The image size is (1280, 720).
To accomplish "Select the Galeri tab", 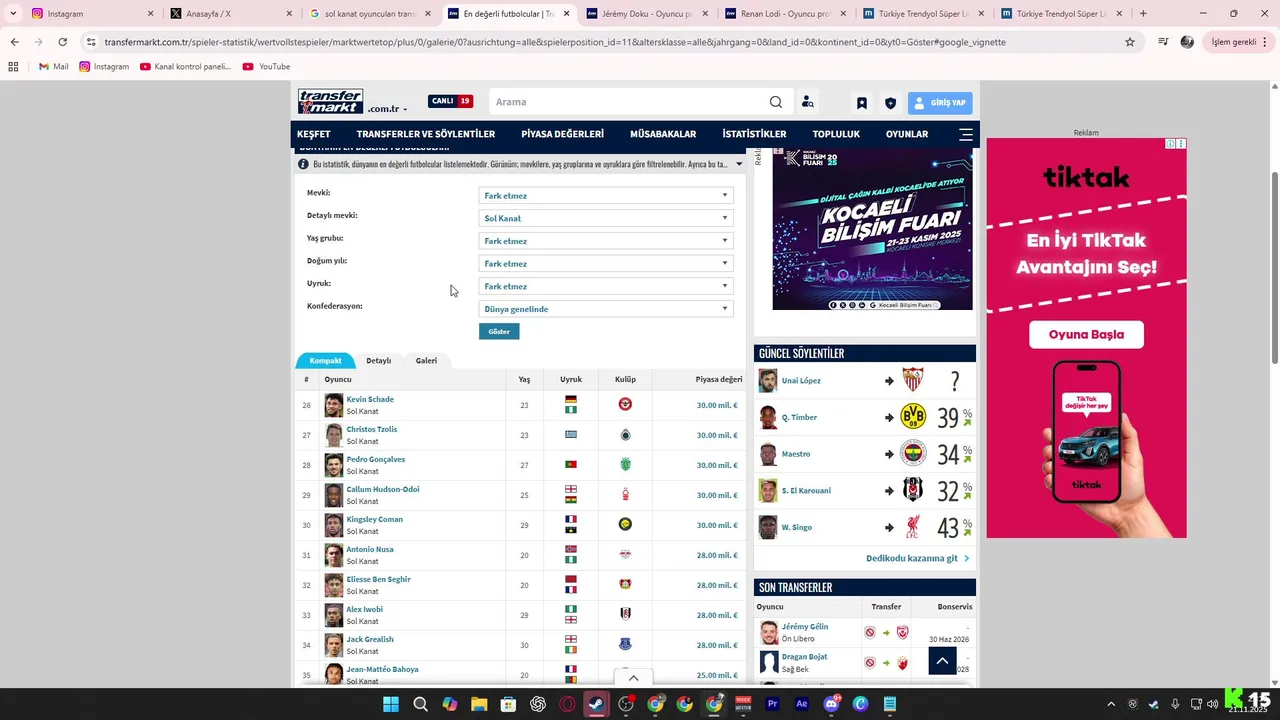I will point(426,360).
